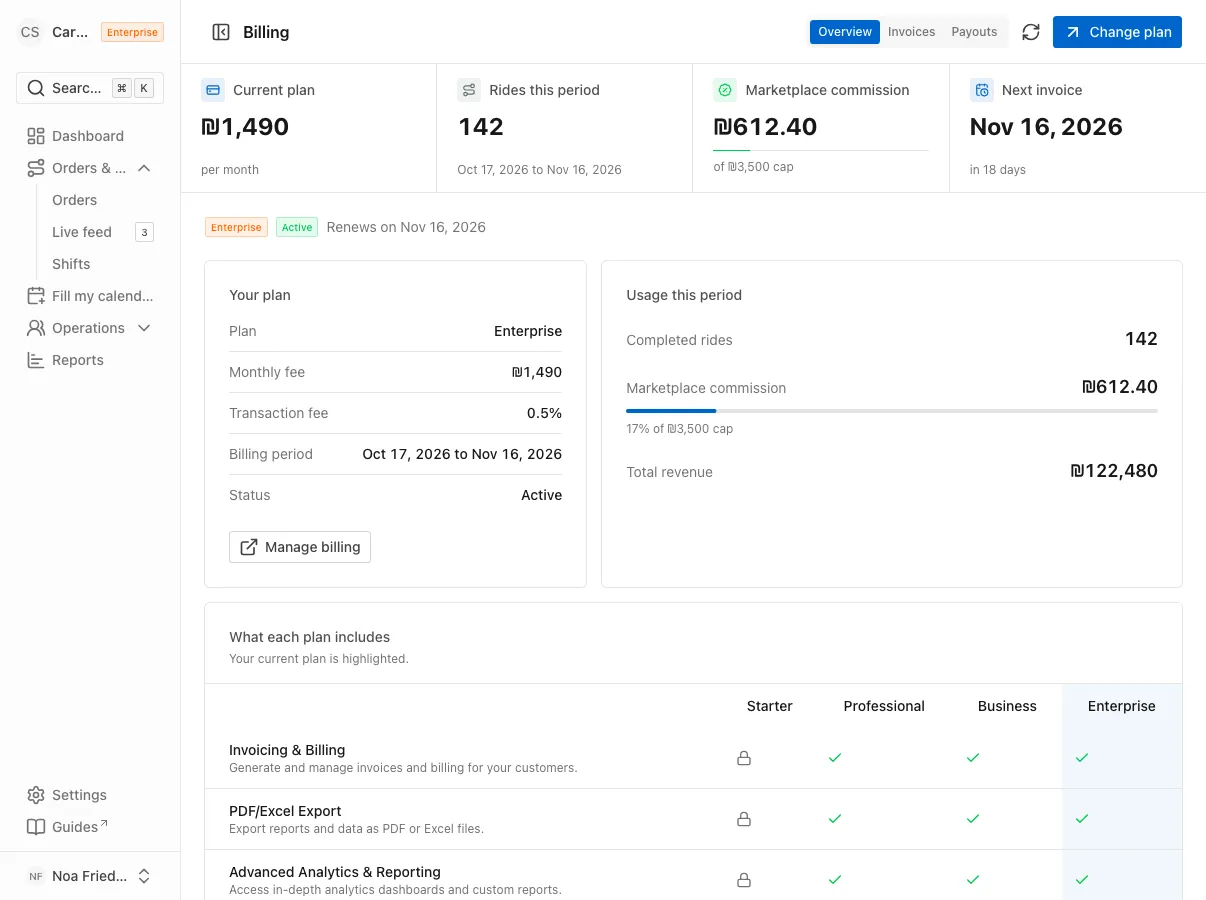Screen dimensions: 1206x900
Task: Click the Operations people icon
Action: 36,328
